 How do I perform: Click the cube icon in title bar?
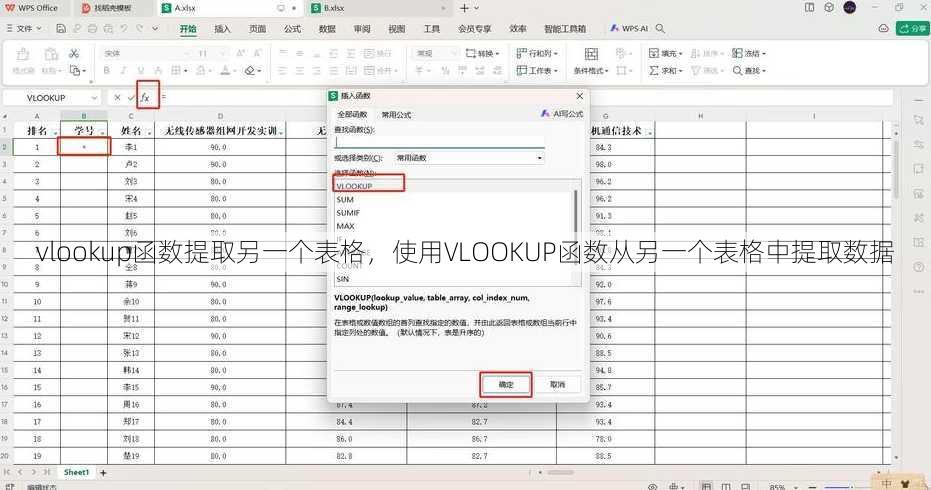[829, 8]
